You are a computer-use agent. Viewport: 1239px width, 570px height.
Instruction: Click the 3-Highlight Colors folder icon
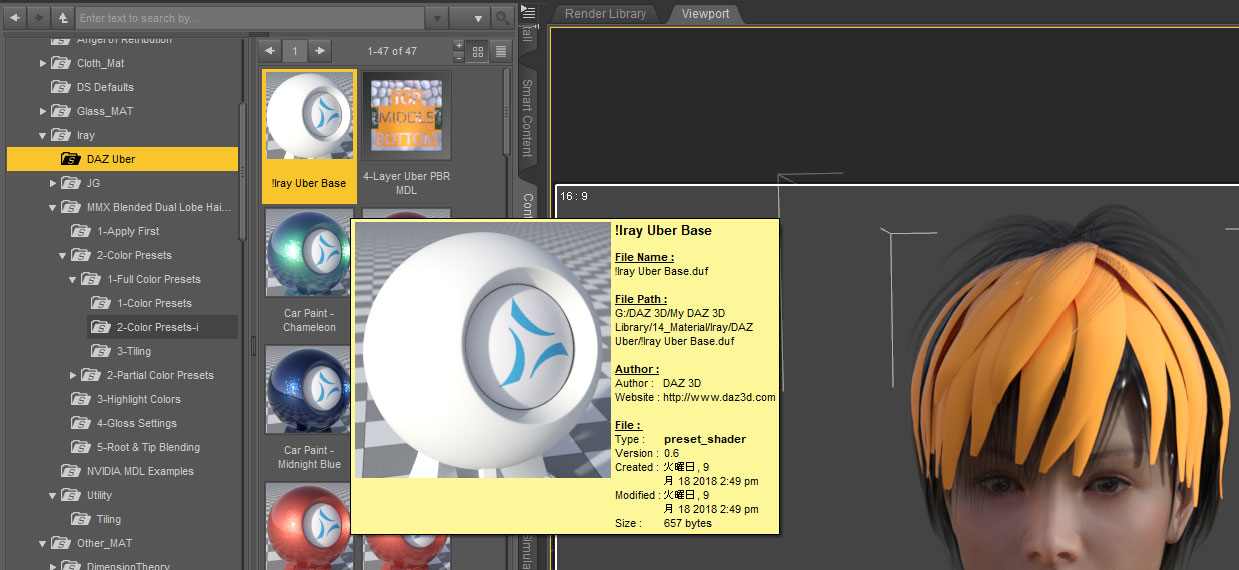(81, 399)
